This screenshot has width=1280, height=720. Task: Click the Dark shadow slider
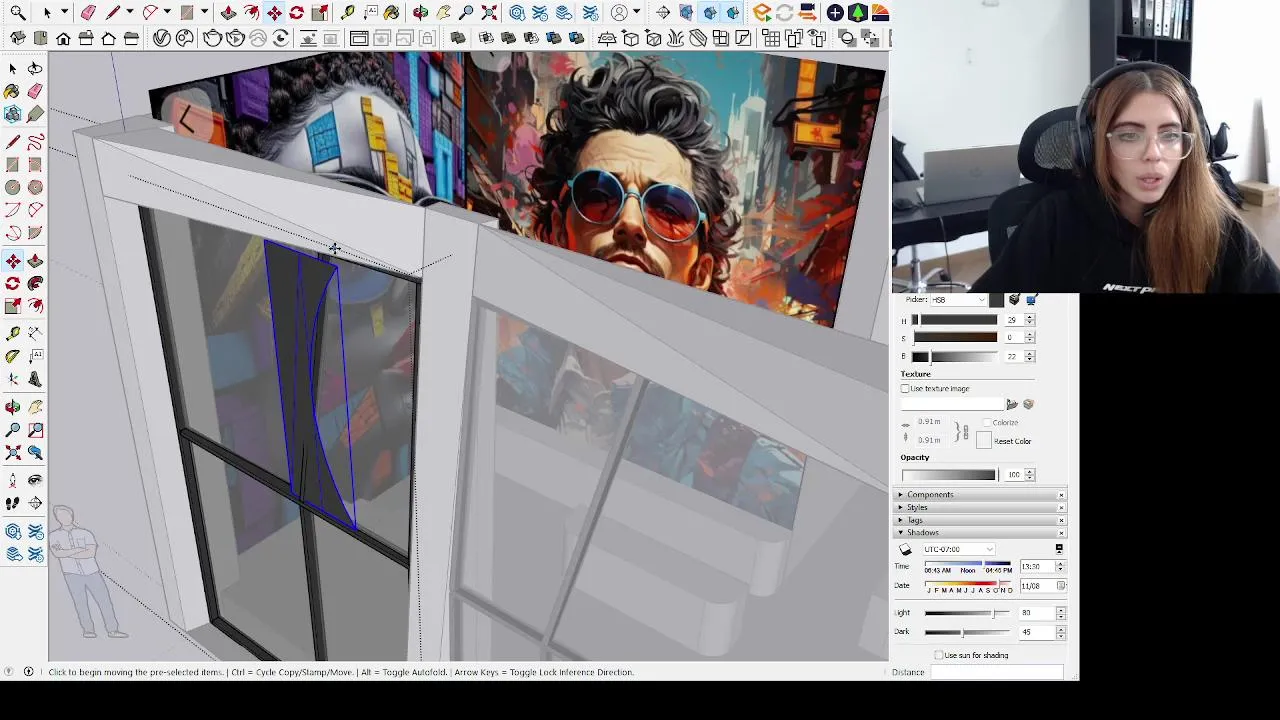(x=968, y=632)
